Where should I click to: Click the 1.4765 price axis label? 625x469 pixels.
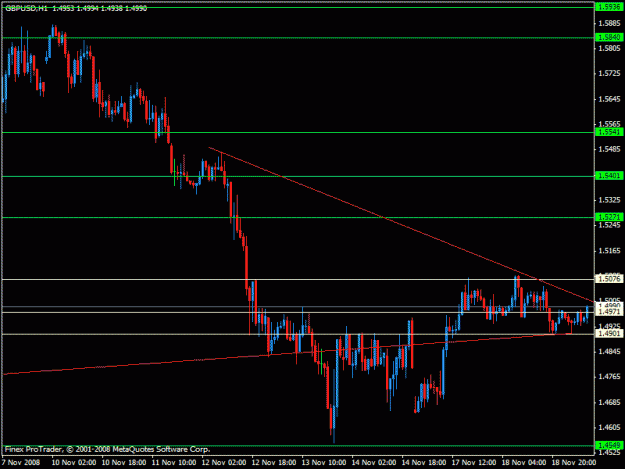pos(609,377)
